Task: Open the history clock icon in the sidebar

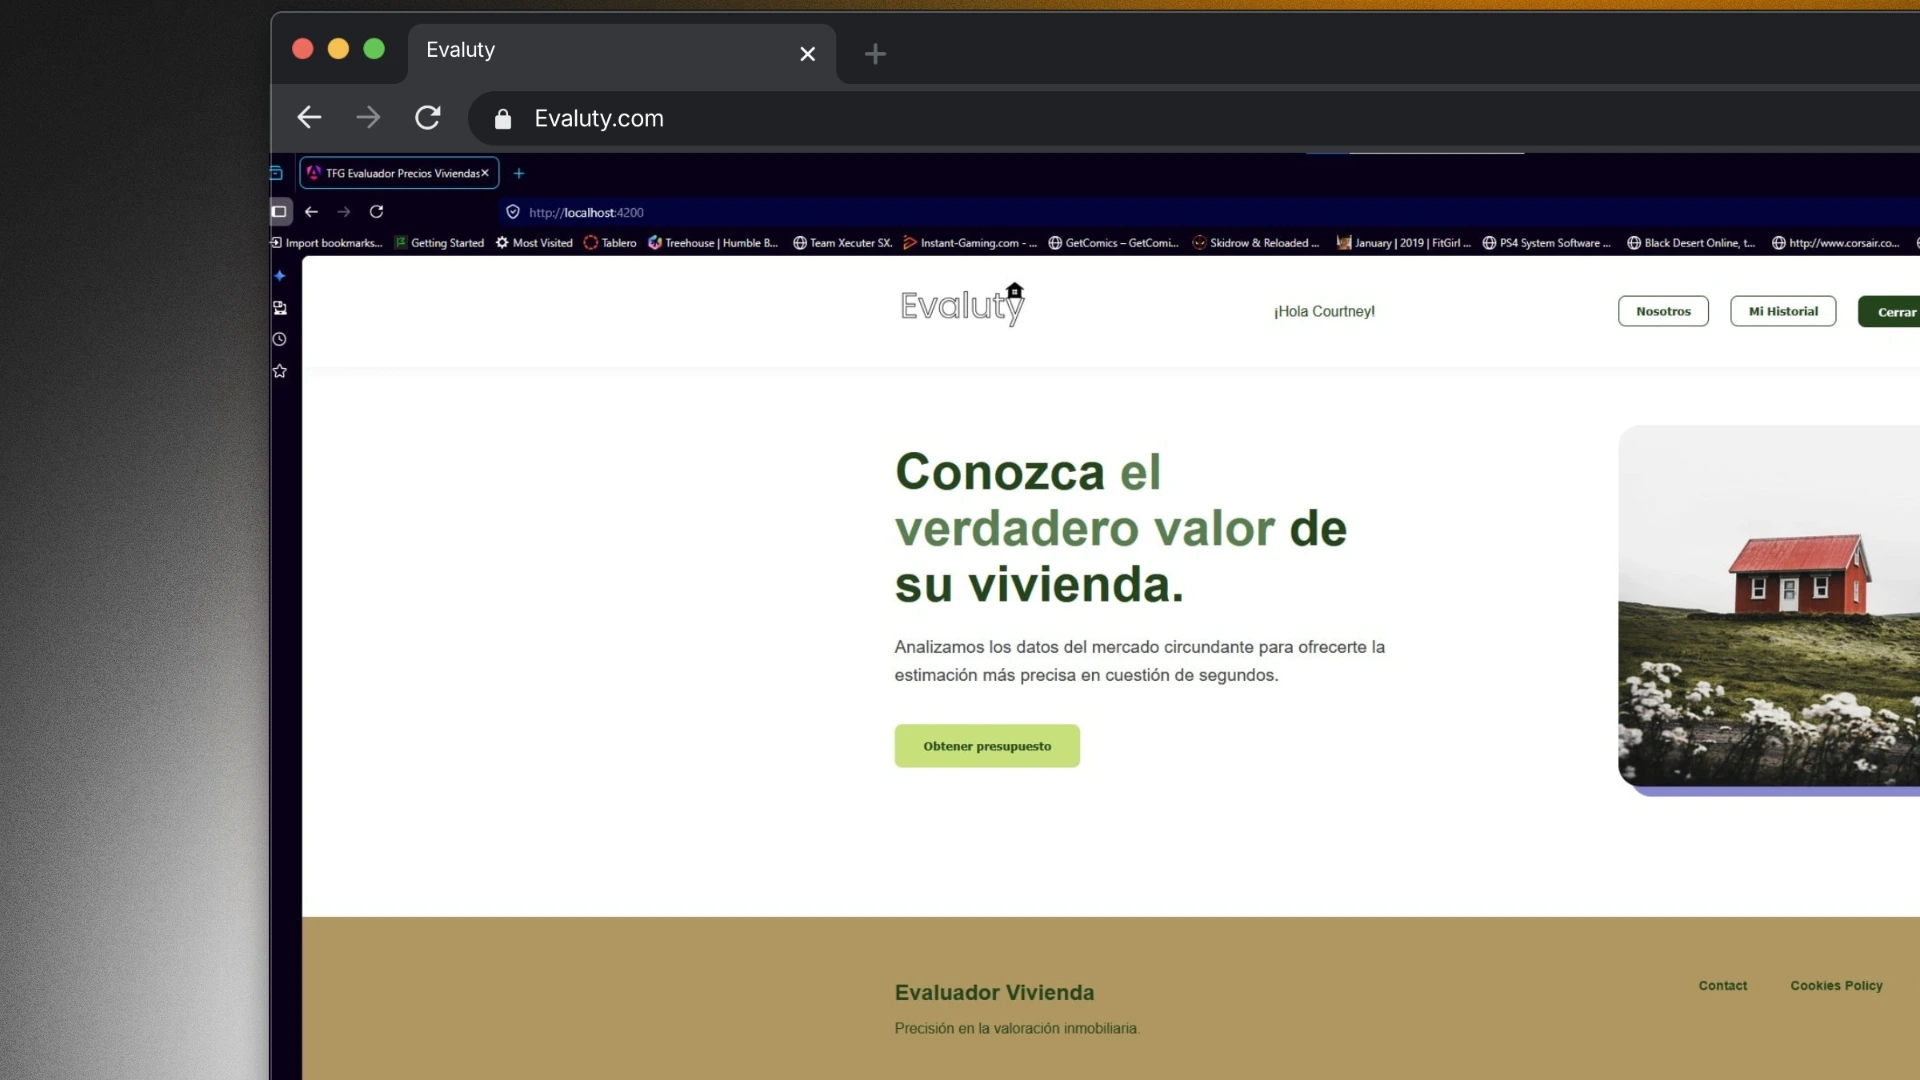Action: pos(280,339)
